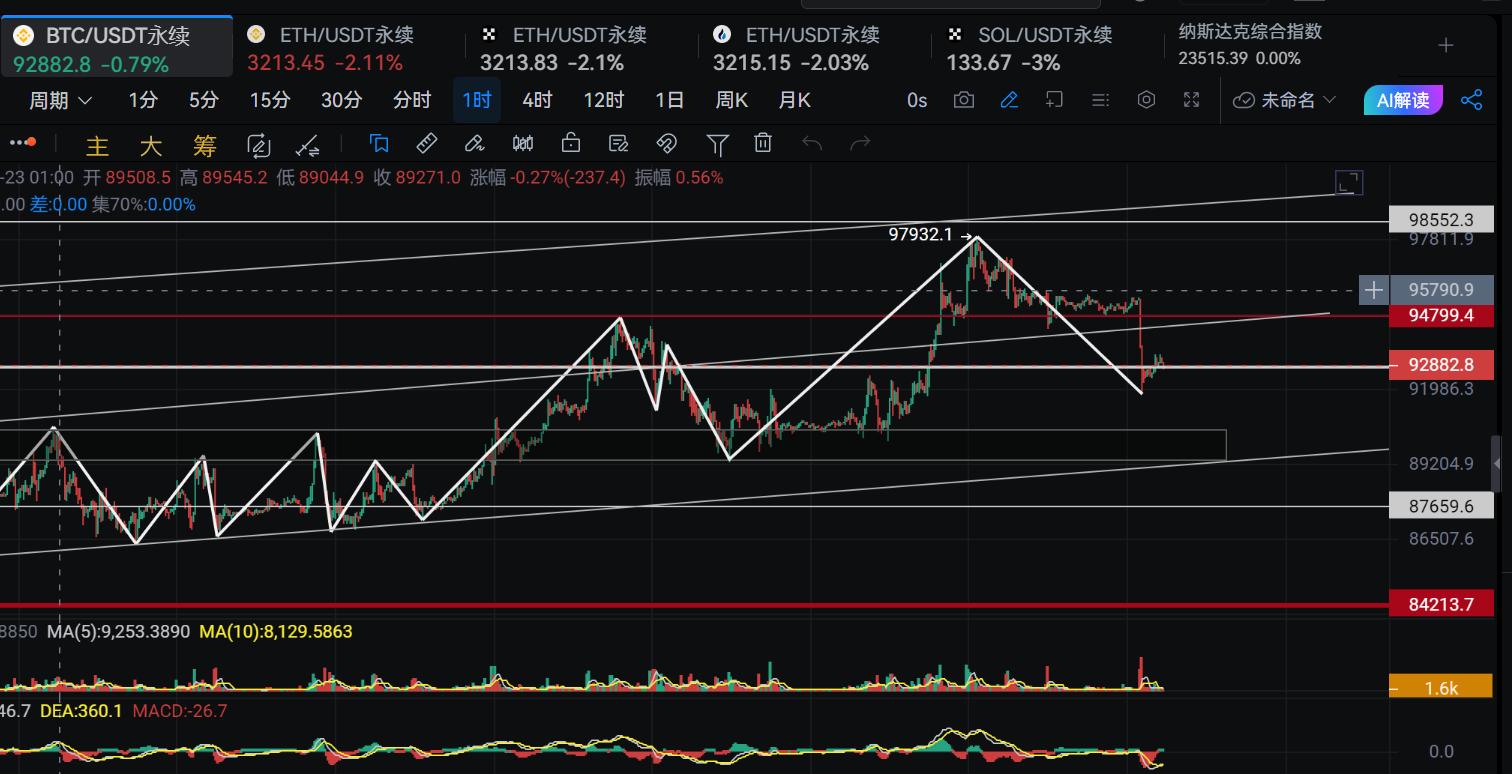Click the 97932.1 high price annotation

coord(920,234)
